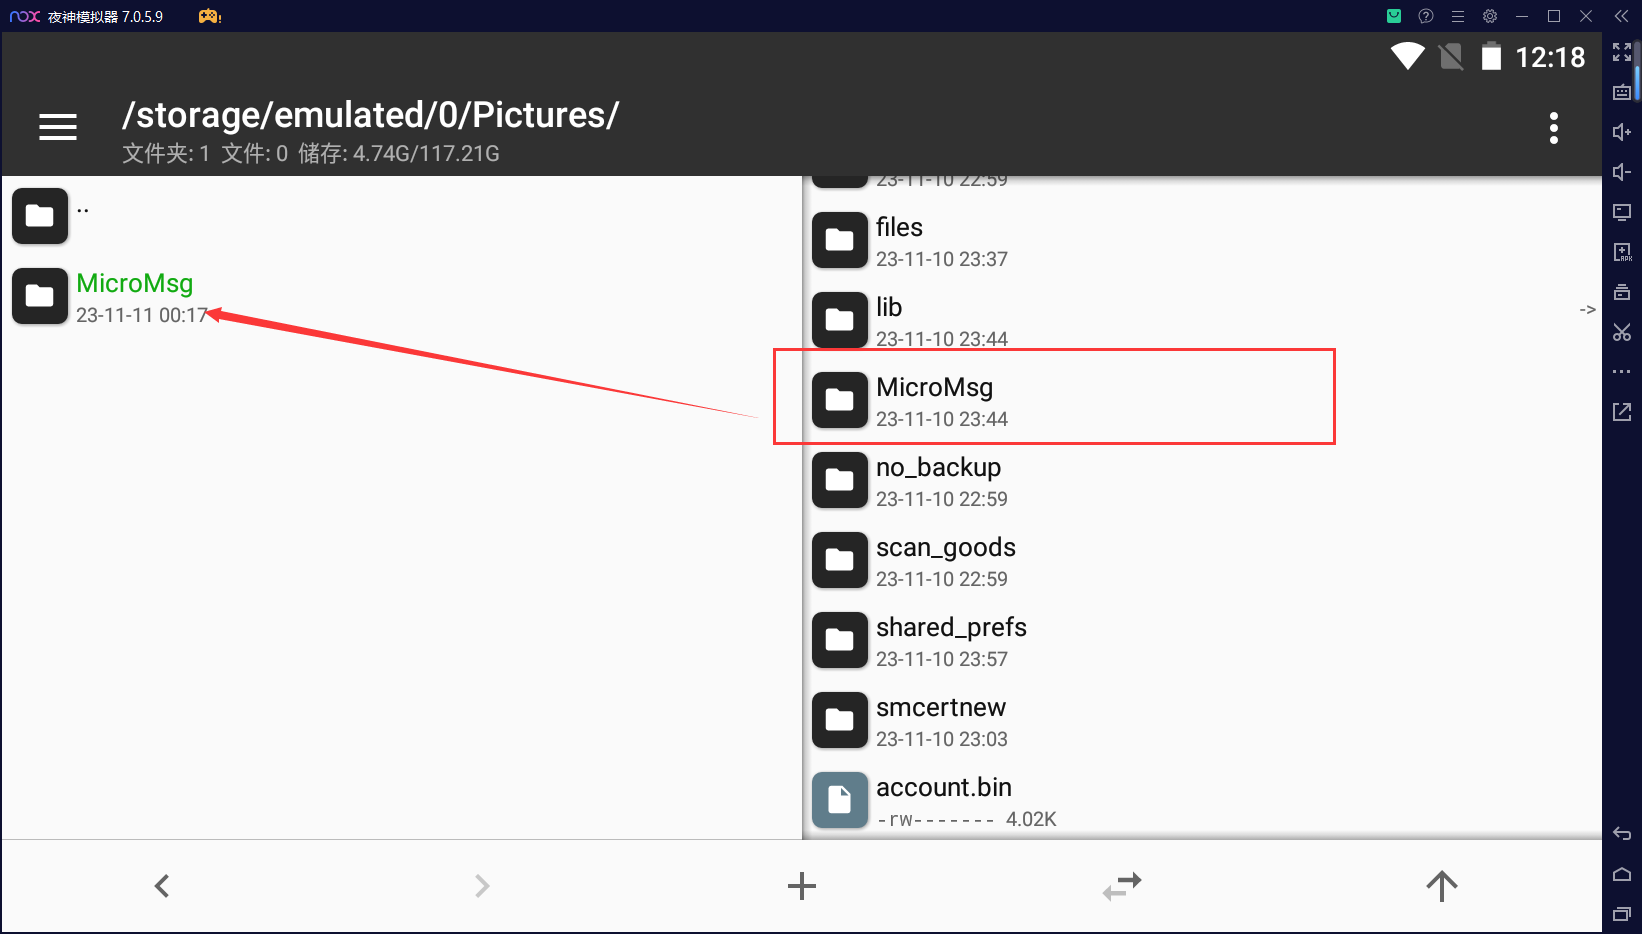The width and height of the screenshot is (1642, 934).
Task: Open the smcertnew folder
Action: 1202,721
